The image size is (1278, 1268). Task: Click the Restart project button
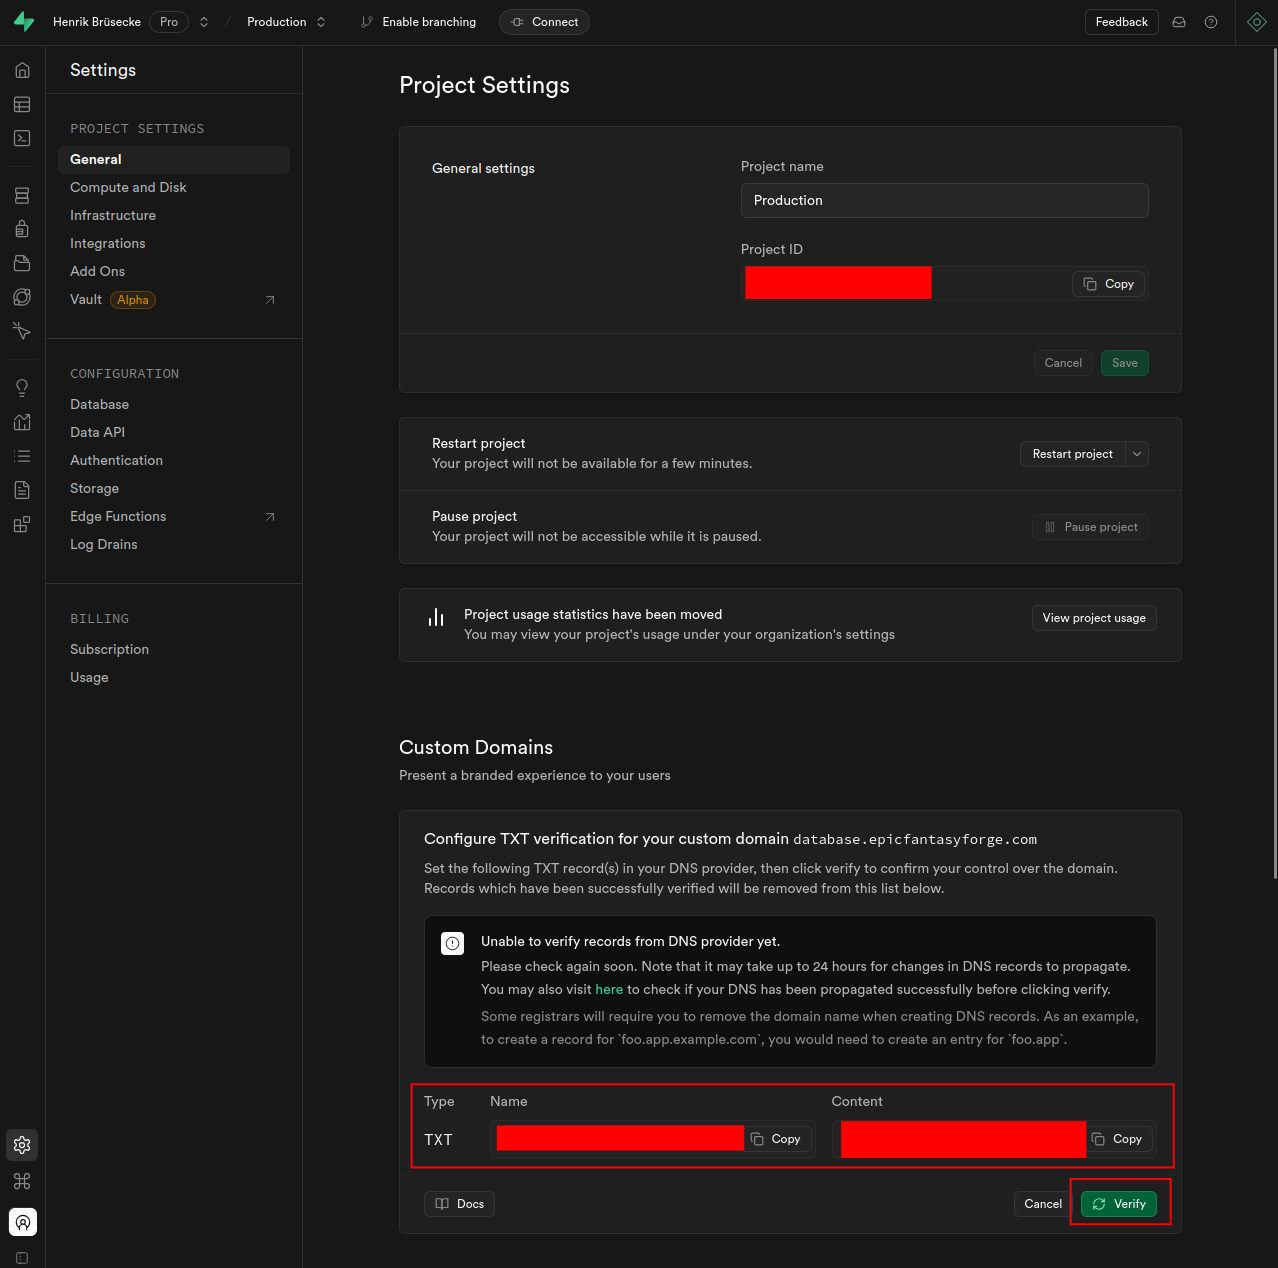(x=1073, y=454)
